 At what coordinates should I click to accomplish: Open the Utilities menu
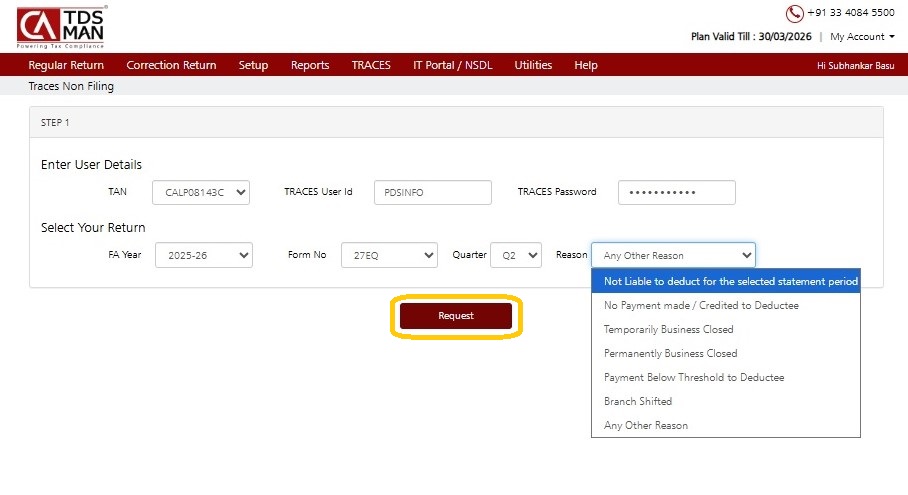coord(533,65)
